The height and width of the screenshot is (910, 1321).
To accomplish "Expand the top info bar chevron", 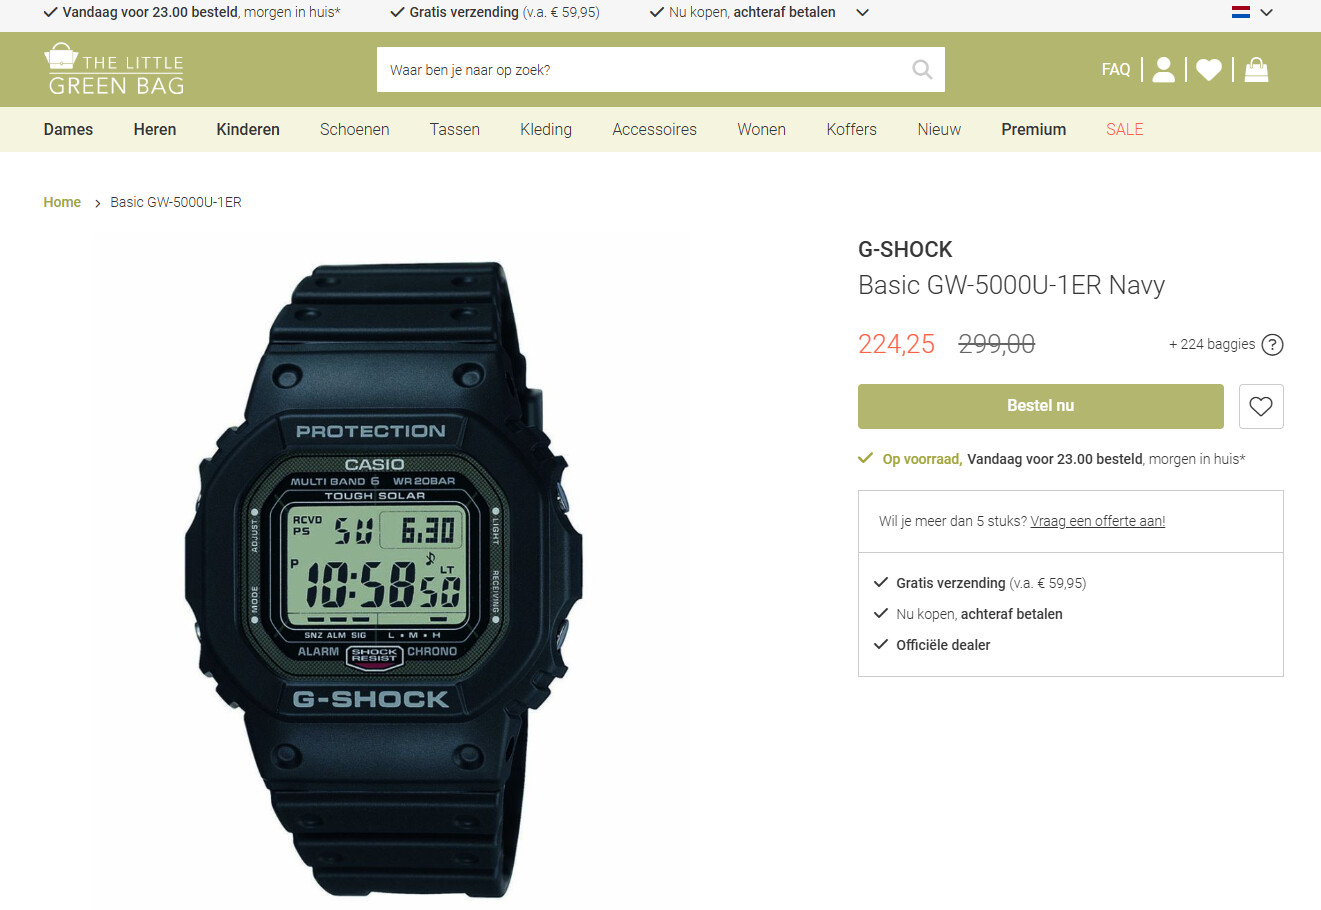I will (x=863, y=13).
